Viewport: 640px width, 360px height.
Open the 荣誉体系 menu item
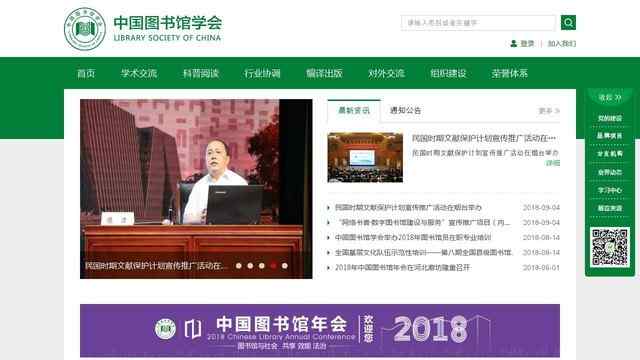pos(510,73)
